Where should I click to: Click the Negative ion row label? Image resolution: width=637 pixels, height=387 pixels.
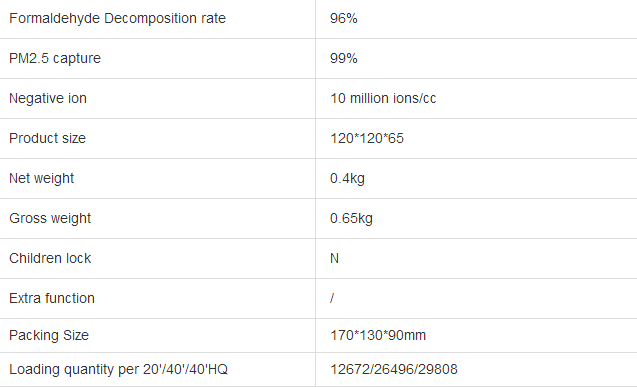(x=48, y=98)
